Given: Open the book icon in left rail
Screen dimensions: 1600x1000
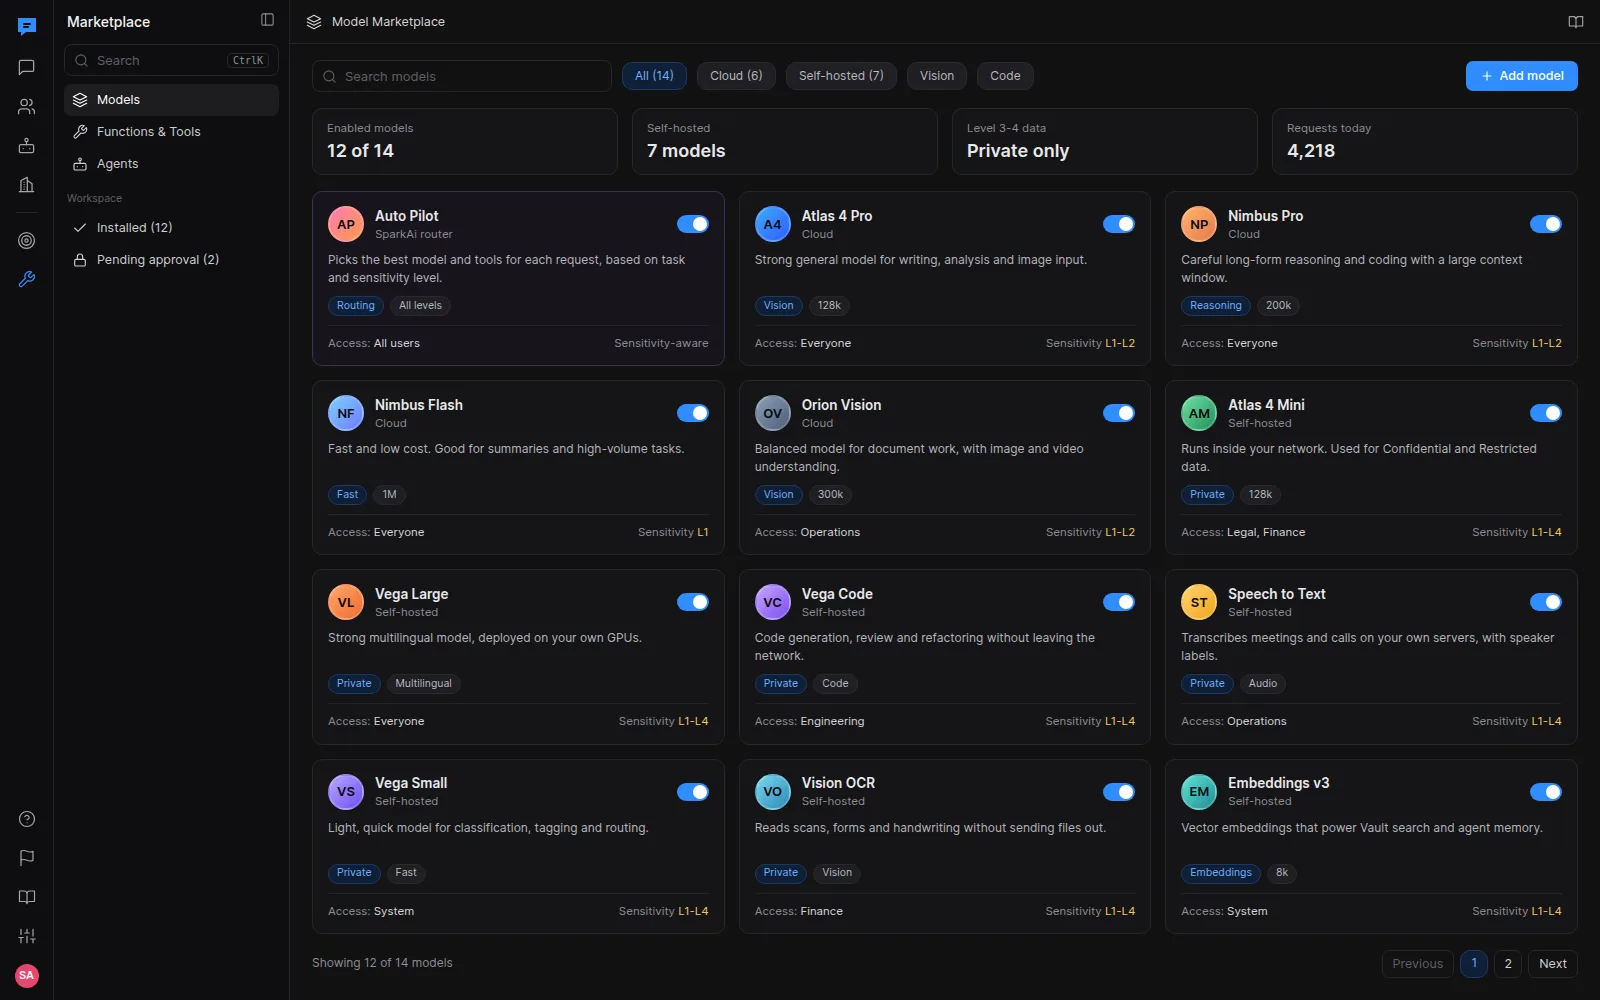Looking at the screenshot, I should pyautogui.click(x=27, y=897).
